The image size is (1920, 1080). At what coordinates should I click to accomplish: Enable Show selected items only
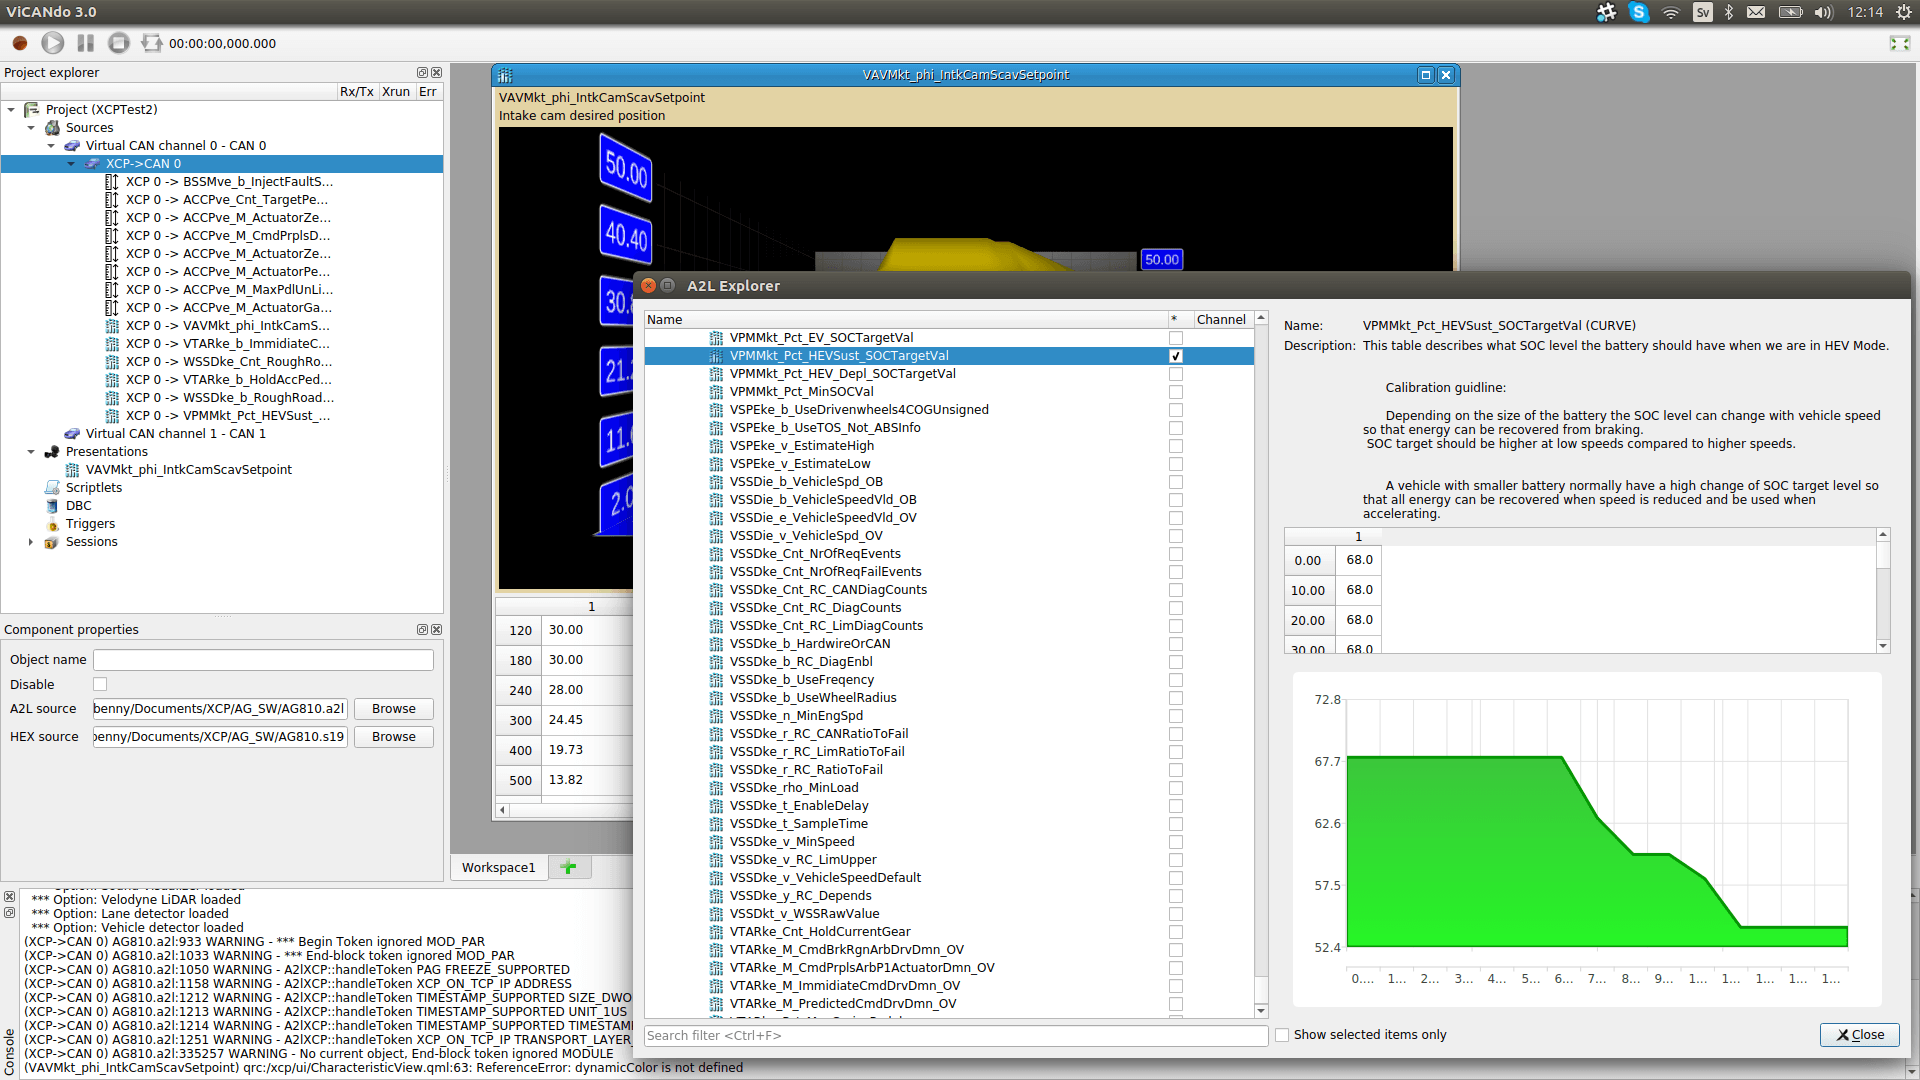tap(1282, 1035)
